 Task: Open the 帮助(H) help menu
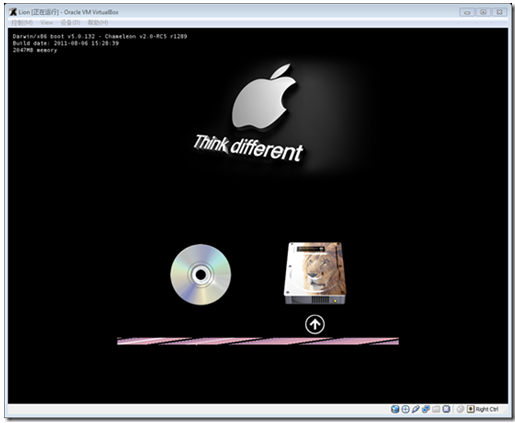[x=98, y=23]
